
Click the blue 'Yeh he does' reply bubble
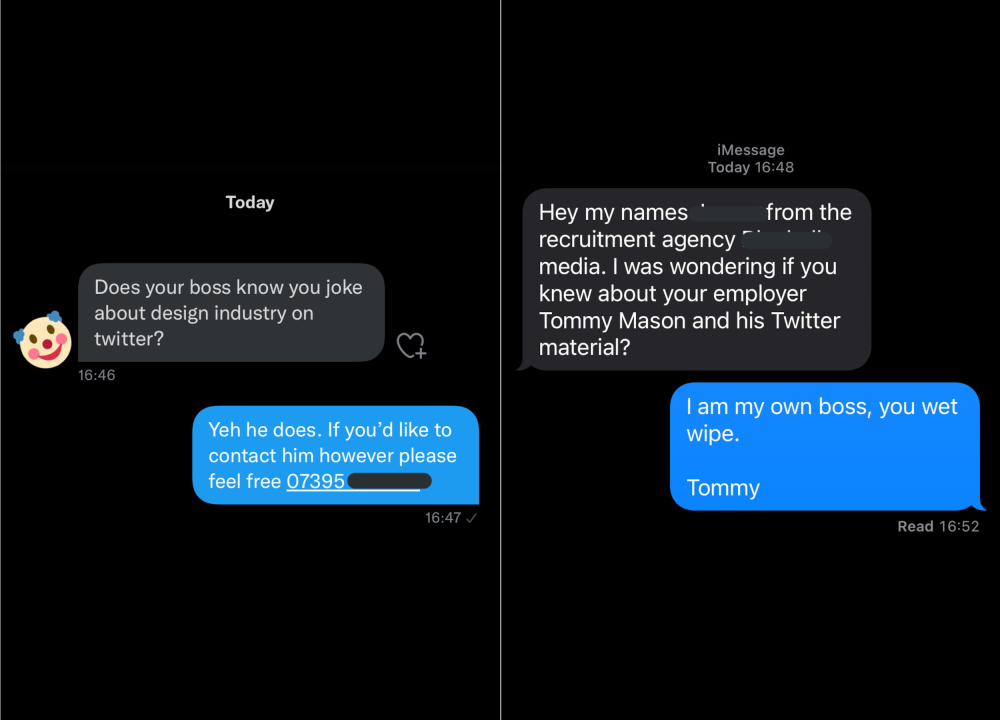[335, 455]
